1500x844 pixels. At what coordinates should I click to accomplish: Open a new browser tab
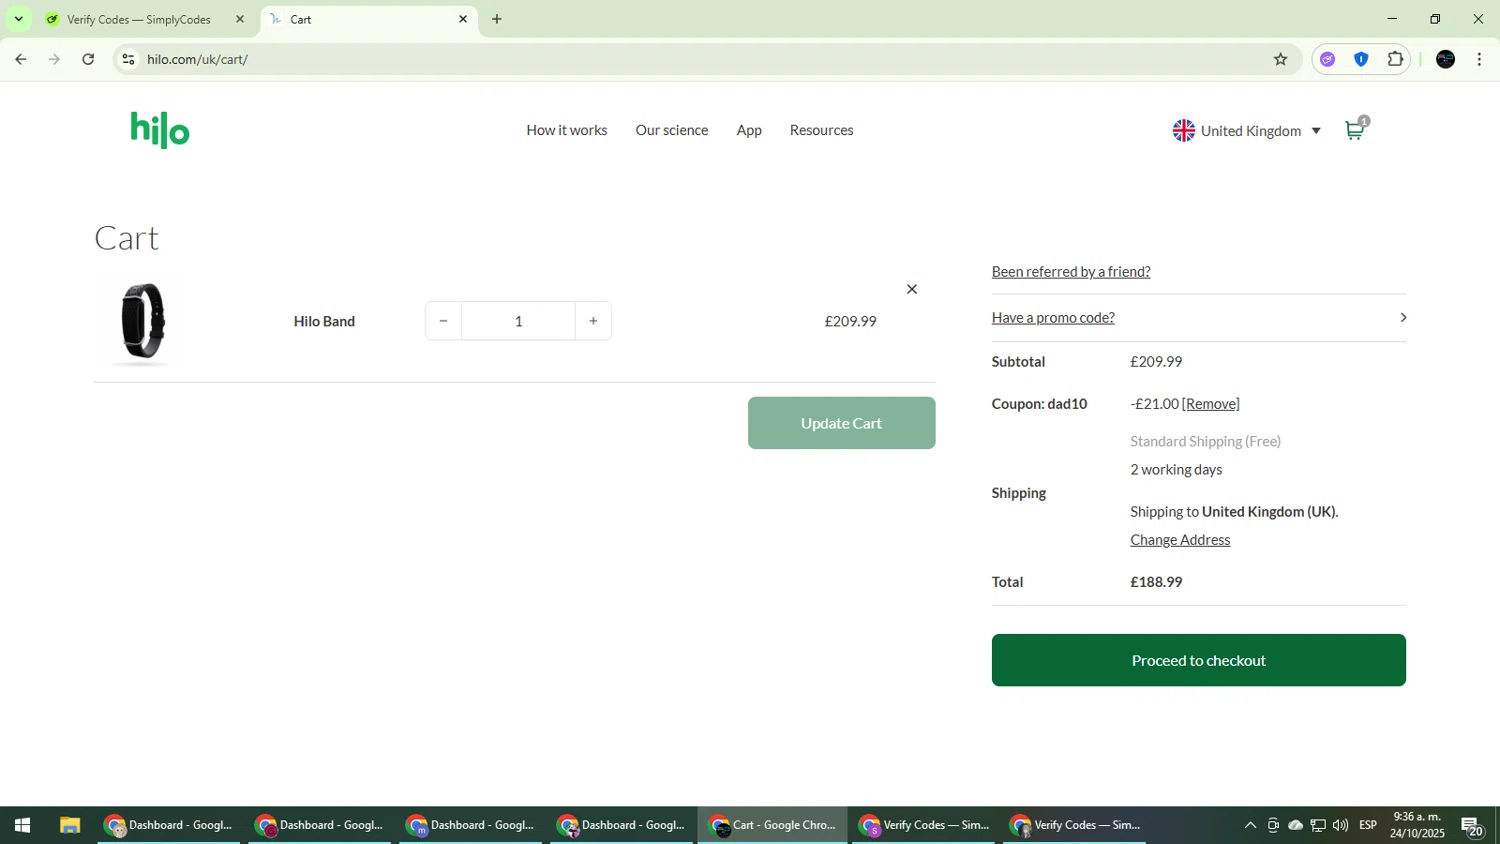pyautogui.click(x=497, y=19)
